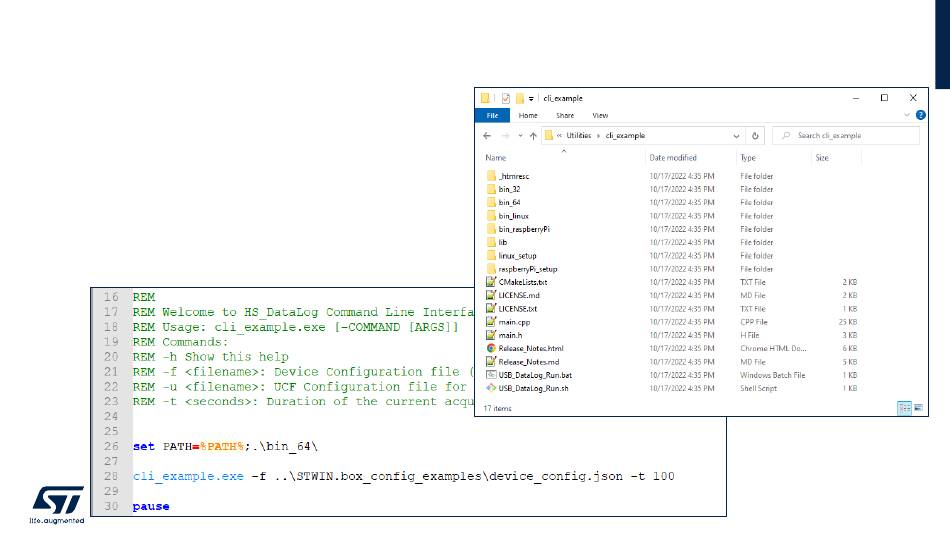
Task: Click 'REM -h Show this help' line
Action: point(211,357)
